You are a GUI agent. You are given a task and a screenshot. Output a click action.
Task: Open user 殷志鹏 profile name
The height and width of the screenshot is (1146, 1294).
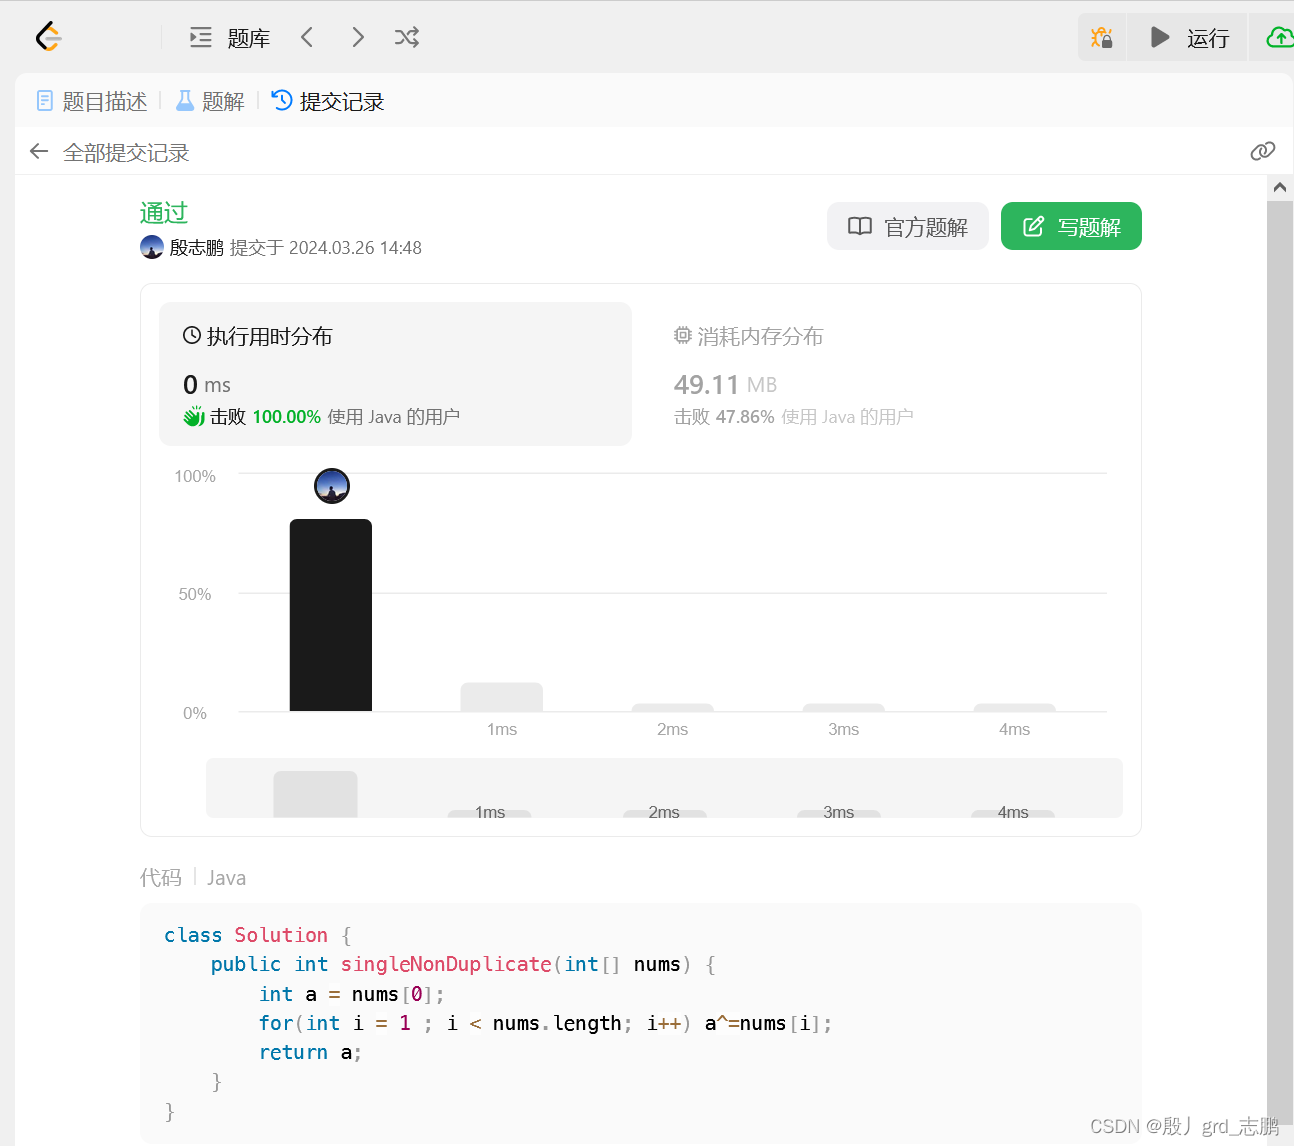click(x=196, y=247)
